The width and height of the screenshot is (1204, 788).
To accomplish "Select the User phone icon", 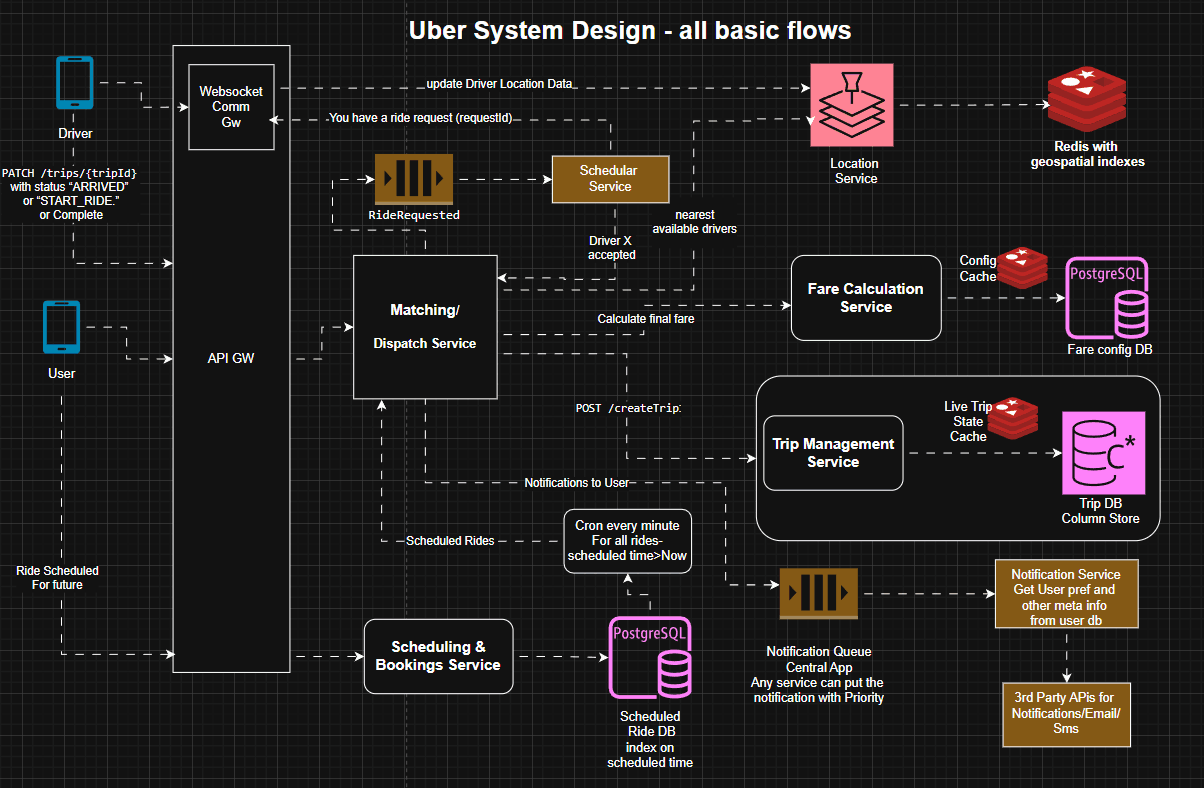I will [62, 329].
